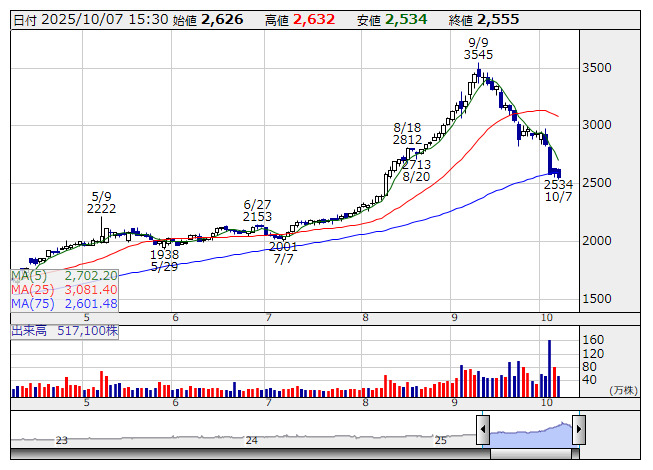
Task: Click the right range slider arrow handle
Action: [579, 429]
